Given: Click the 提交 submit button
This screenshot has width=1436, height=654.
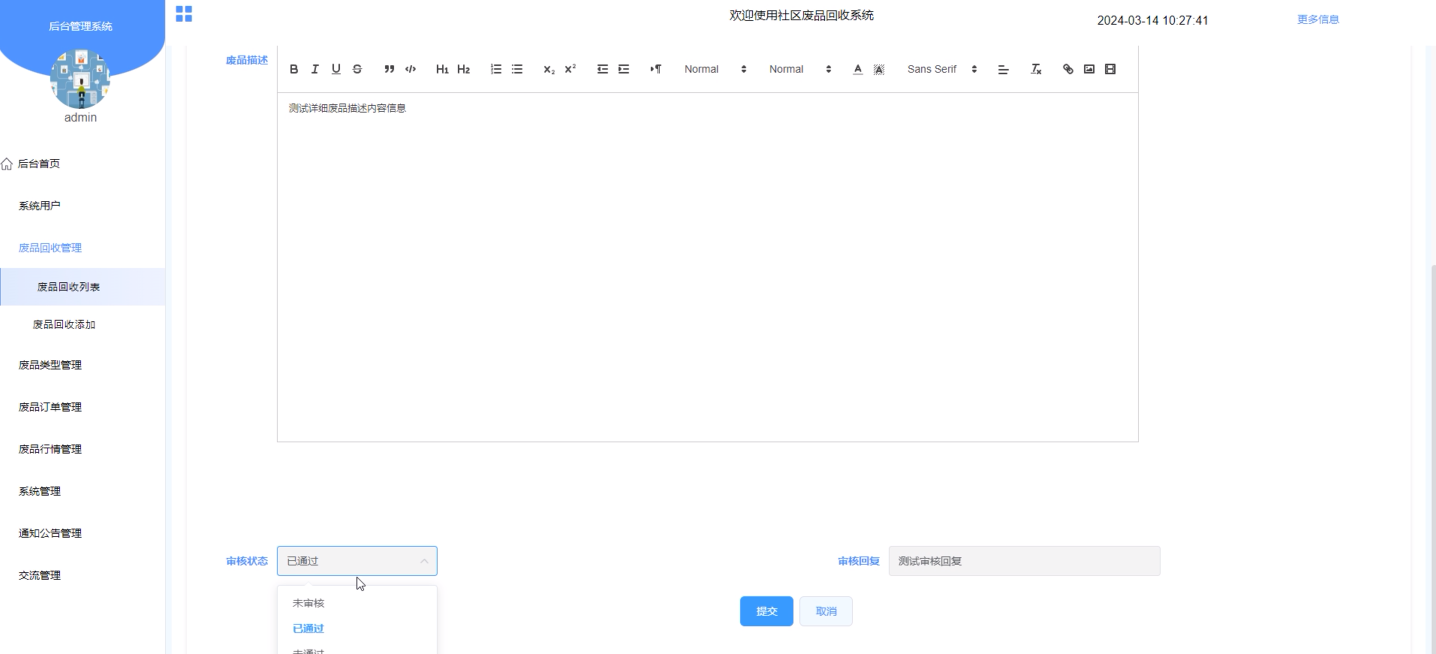Looking at the screenshot, I should pos(766,611).
